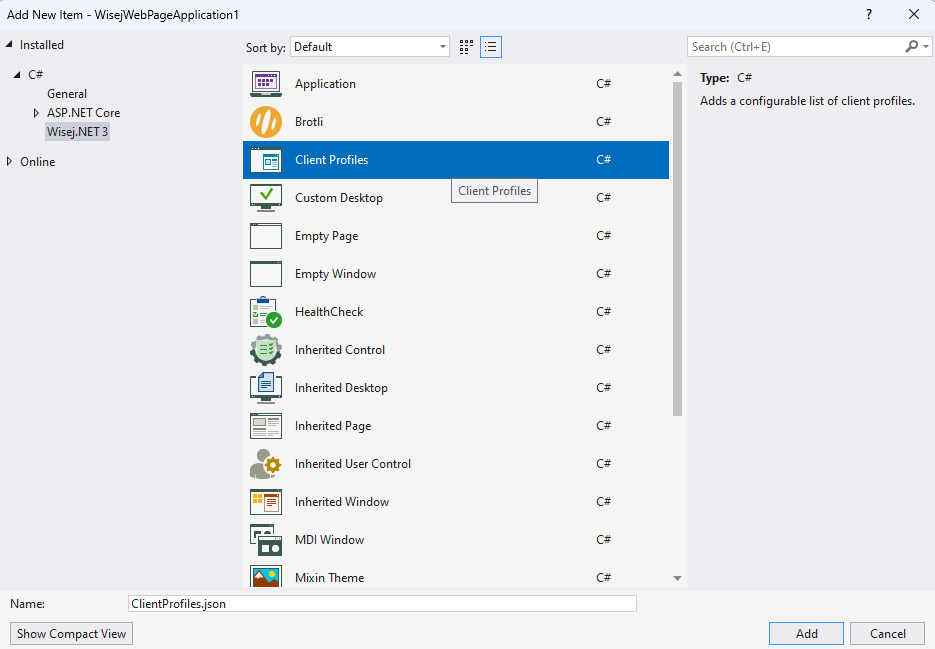Click the Client Profiles template icon
The image size is (935, 649).
(266, 160)
